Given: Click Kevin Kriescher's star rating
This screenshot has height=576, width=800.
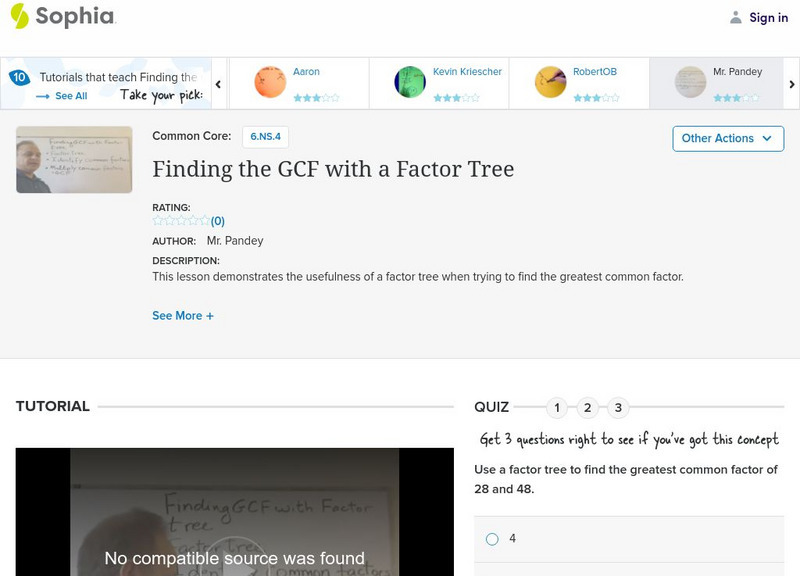Looking at the screenshot, I should 456,97.
